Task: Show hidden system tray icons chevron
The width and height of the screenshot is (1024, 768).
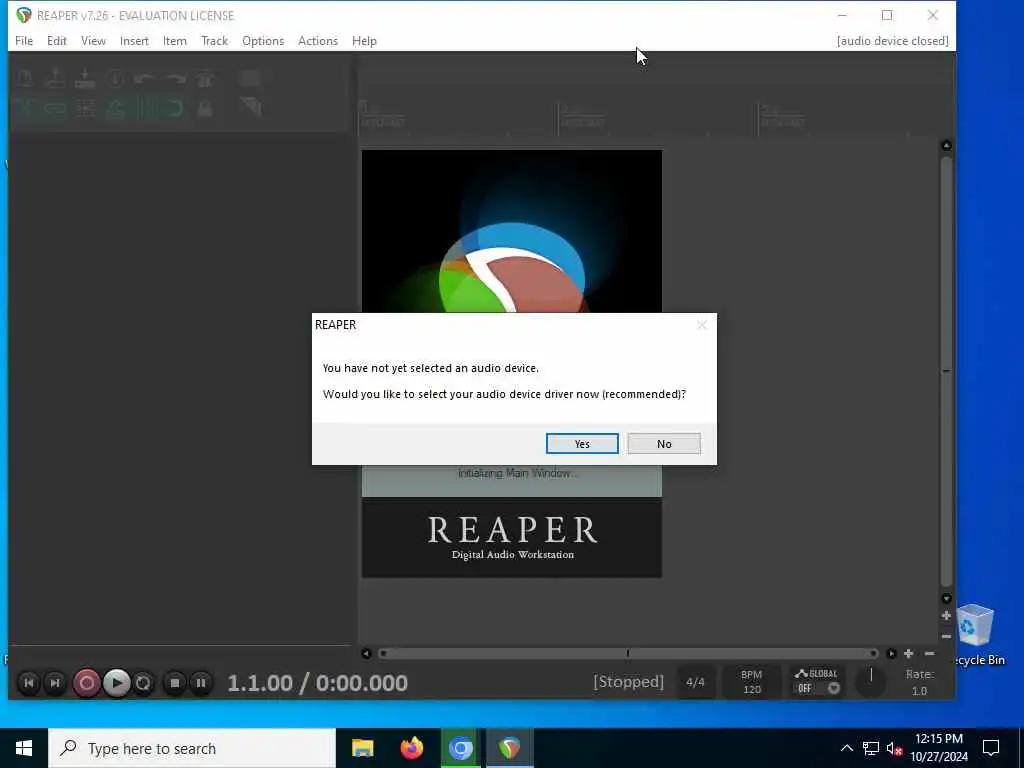Action: point(846,748)
